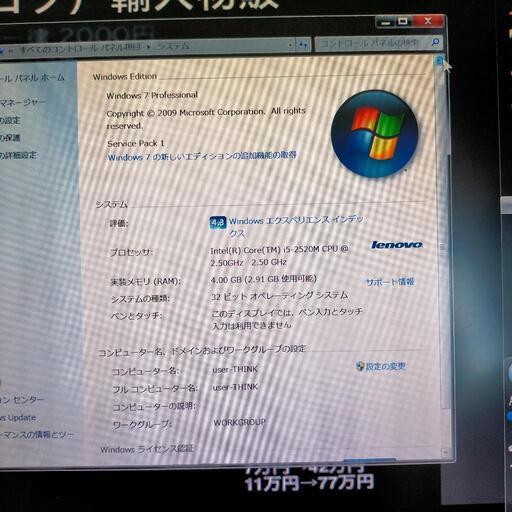The width and height of the screenshot is (512, 512).
Task: Click the help icon below the search box
Action: 439,61
